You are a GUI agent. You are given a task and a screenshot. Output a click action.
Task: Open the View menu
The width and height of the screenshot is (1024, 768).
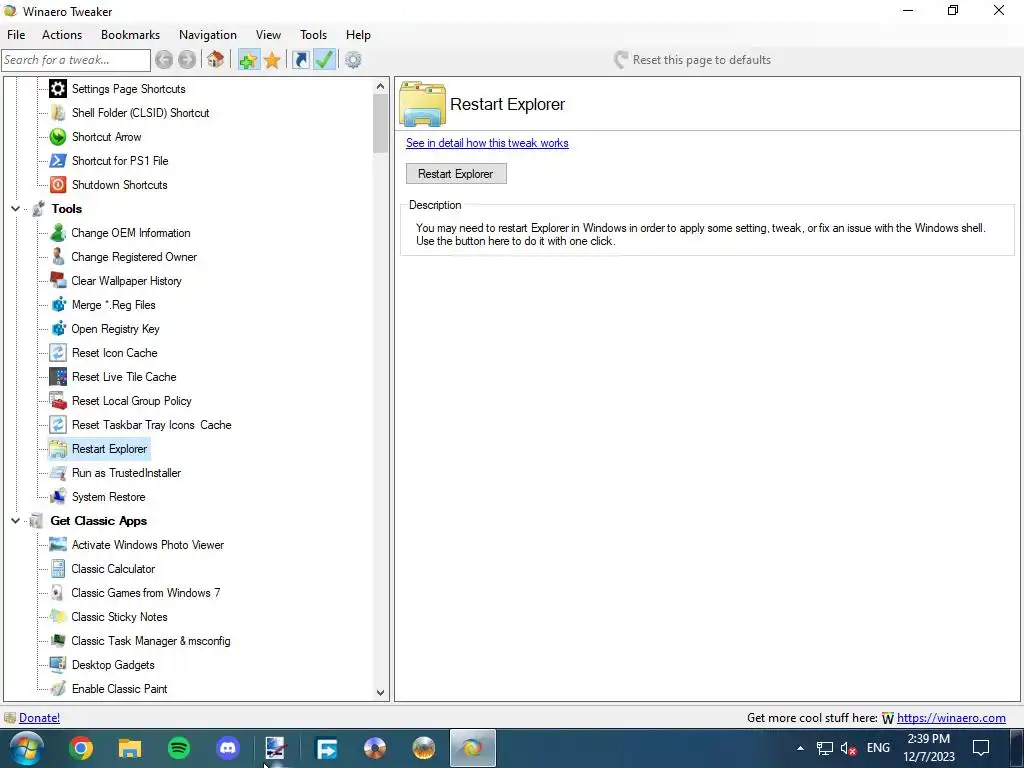tap(268, 35)
